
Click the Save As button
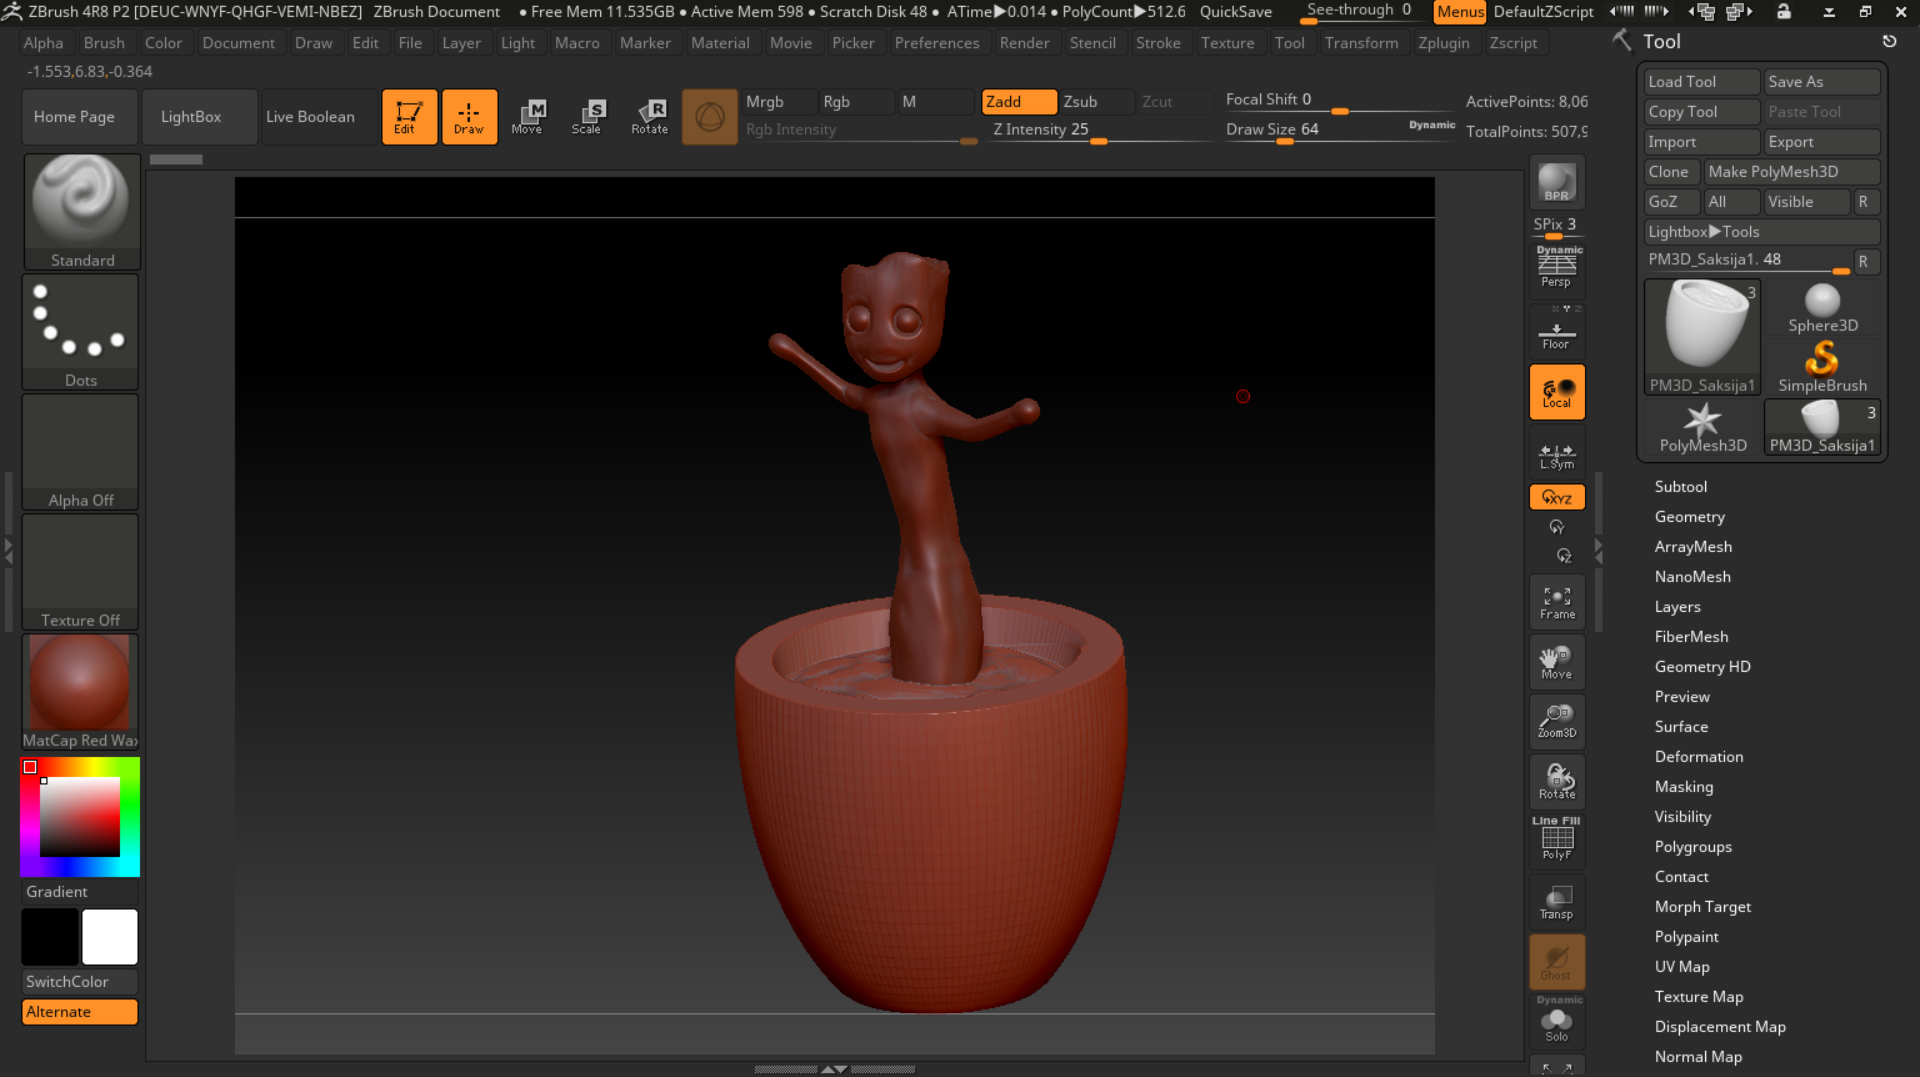tap(1822, 82)
